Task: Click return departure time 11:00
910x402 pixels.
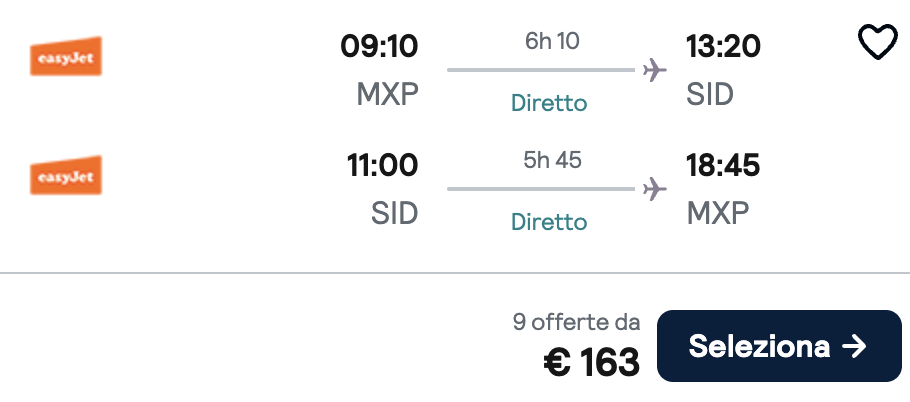Action: 382,164
